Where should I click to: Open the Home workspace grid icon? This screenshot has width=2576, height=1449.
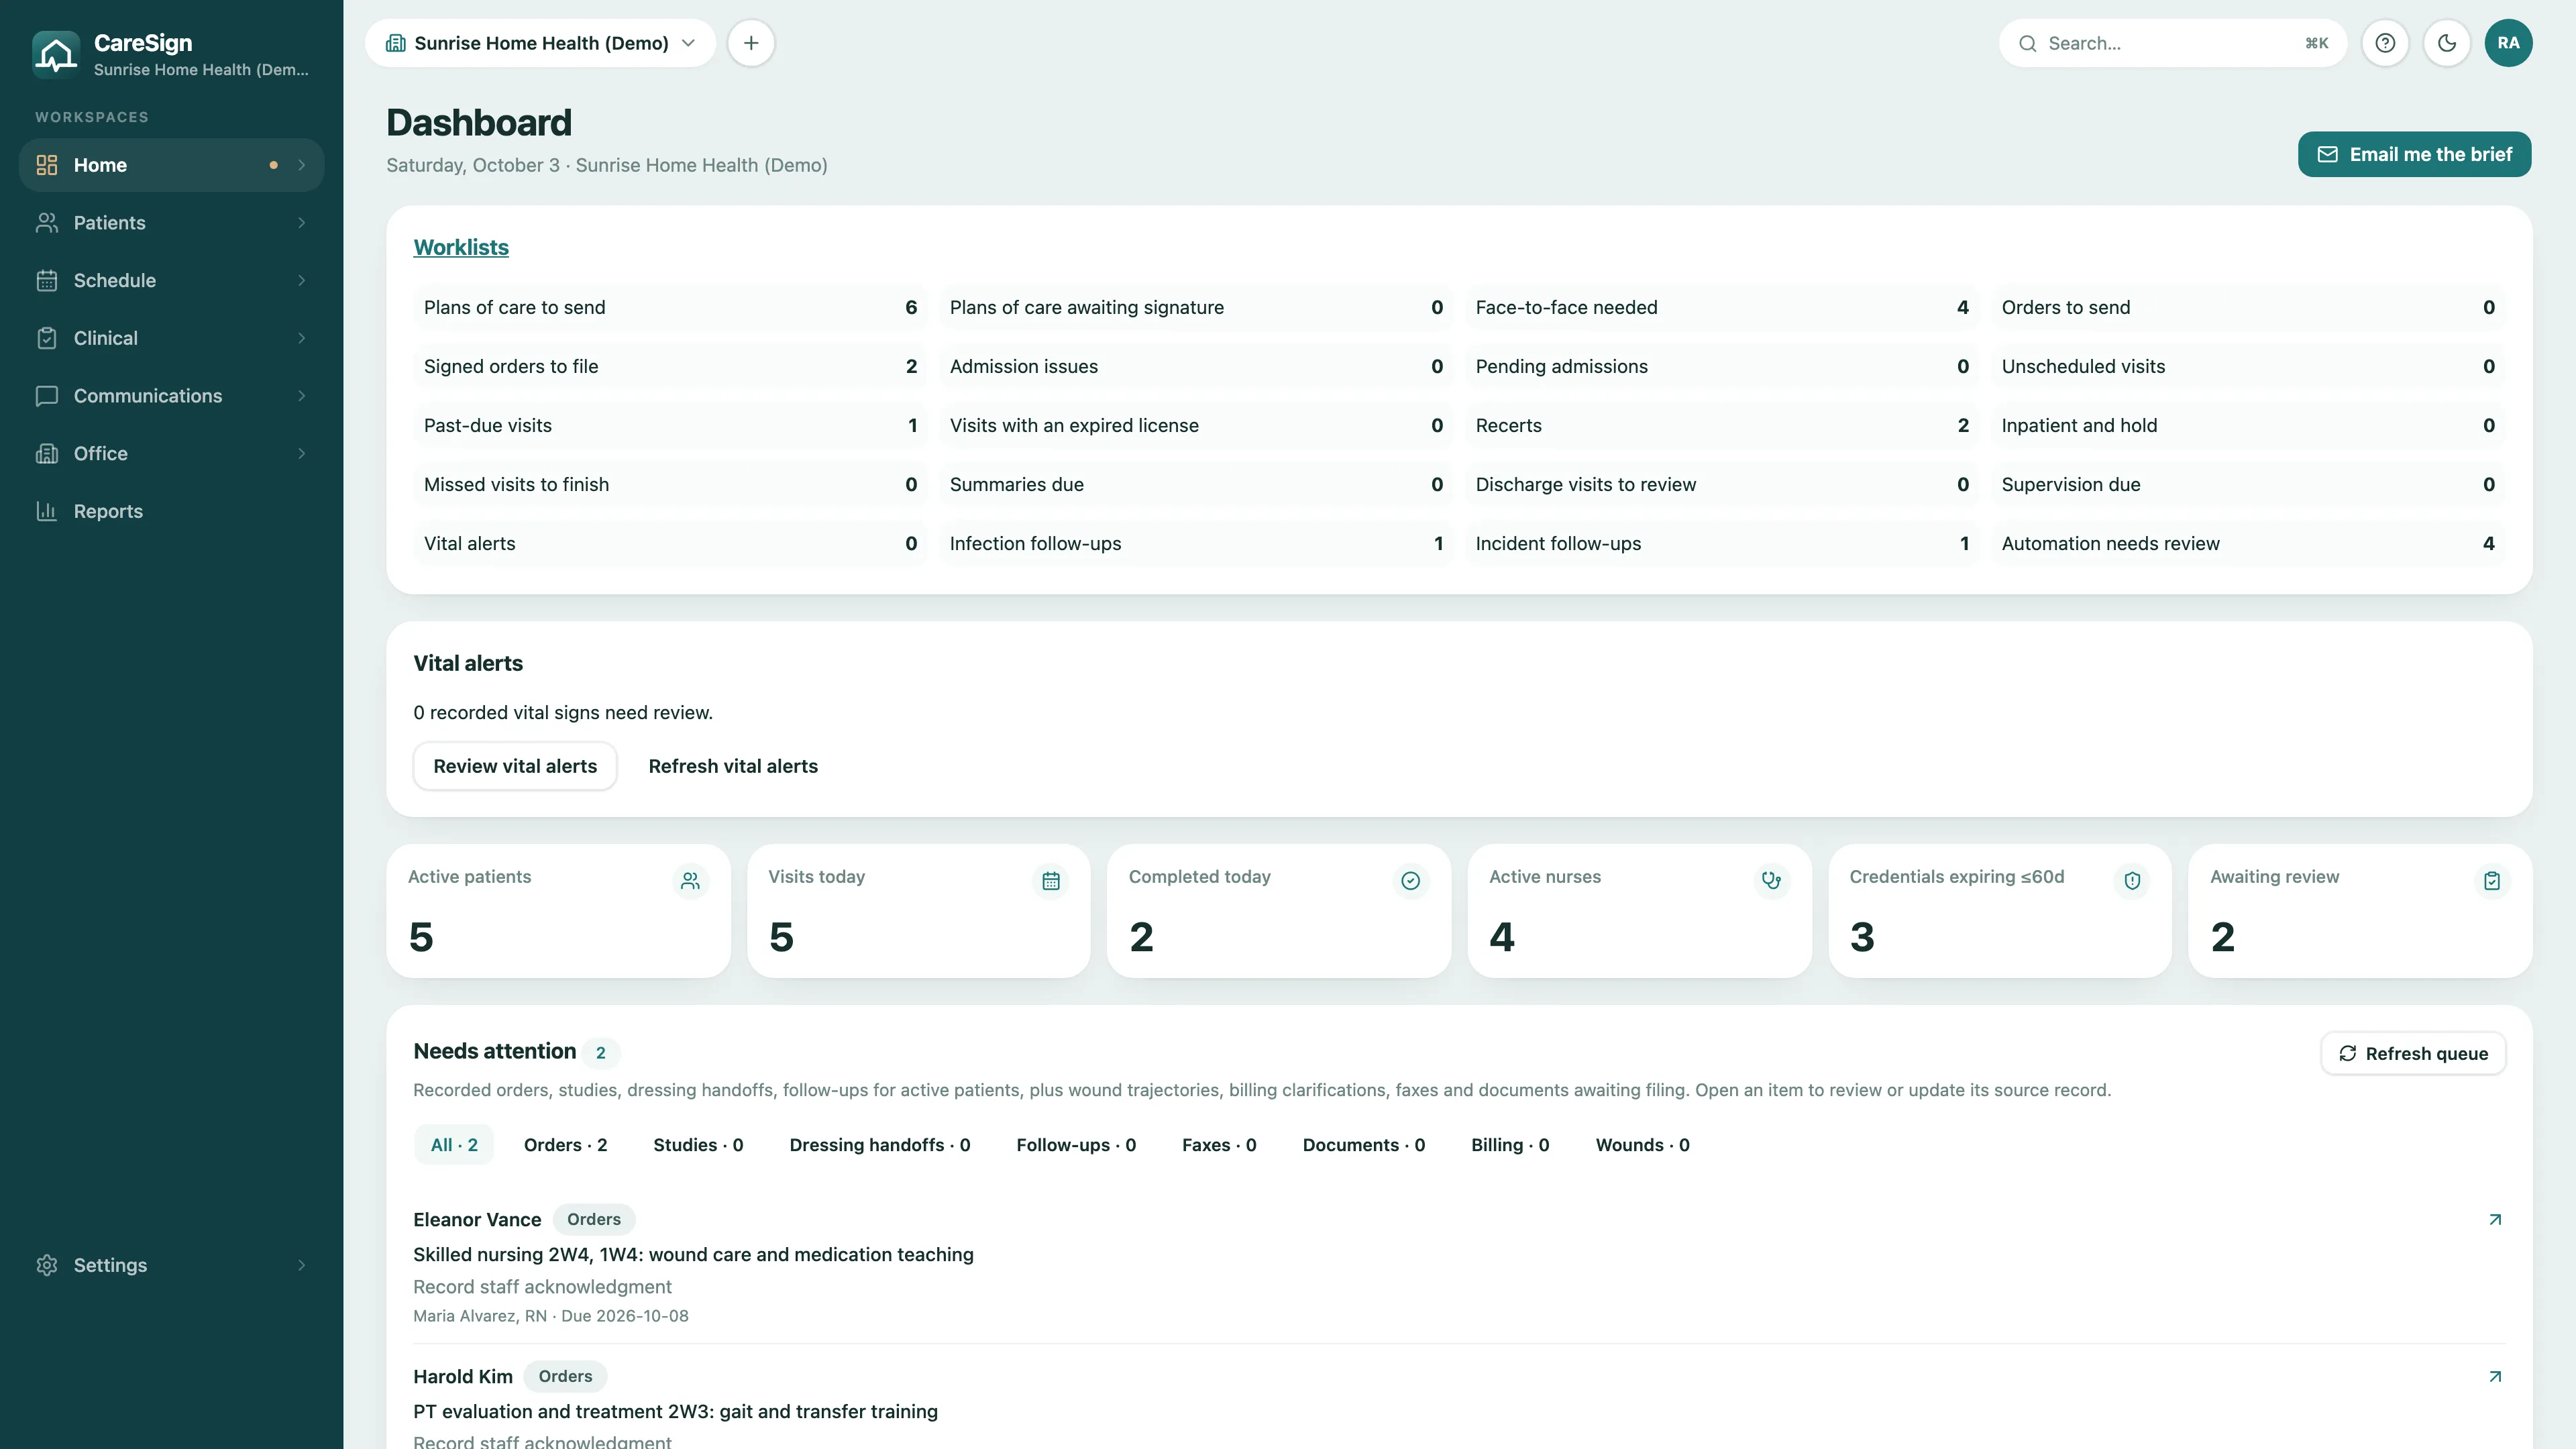tap(47, 165)
